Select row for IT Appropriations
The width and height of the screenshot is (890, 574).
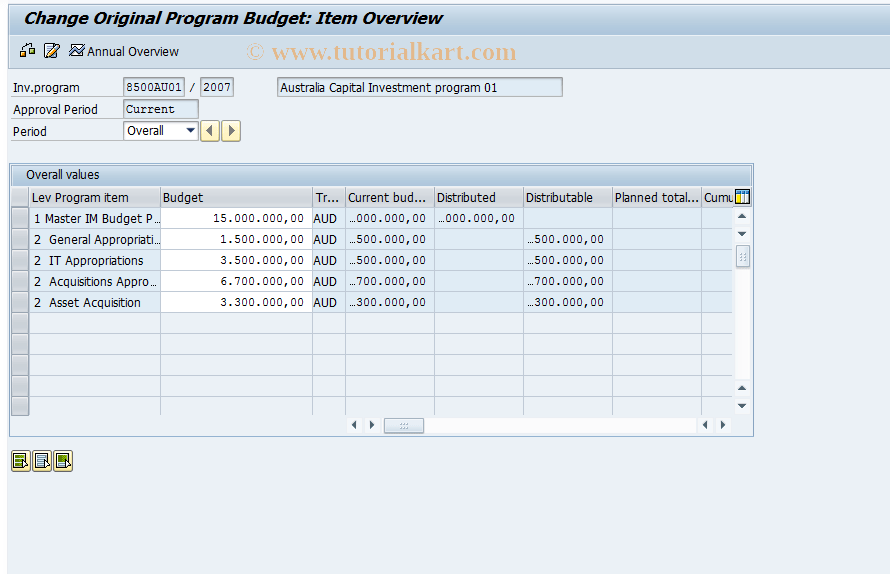(20, 261)
